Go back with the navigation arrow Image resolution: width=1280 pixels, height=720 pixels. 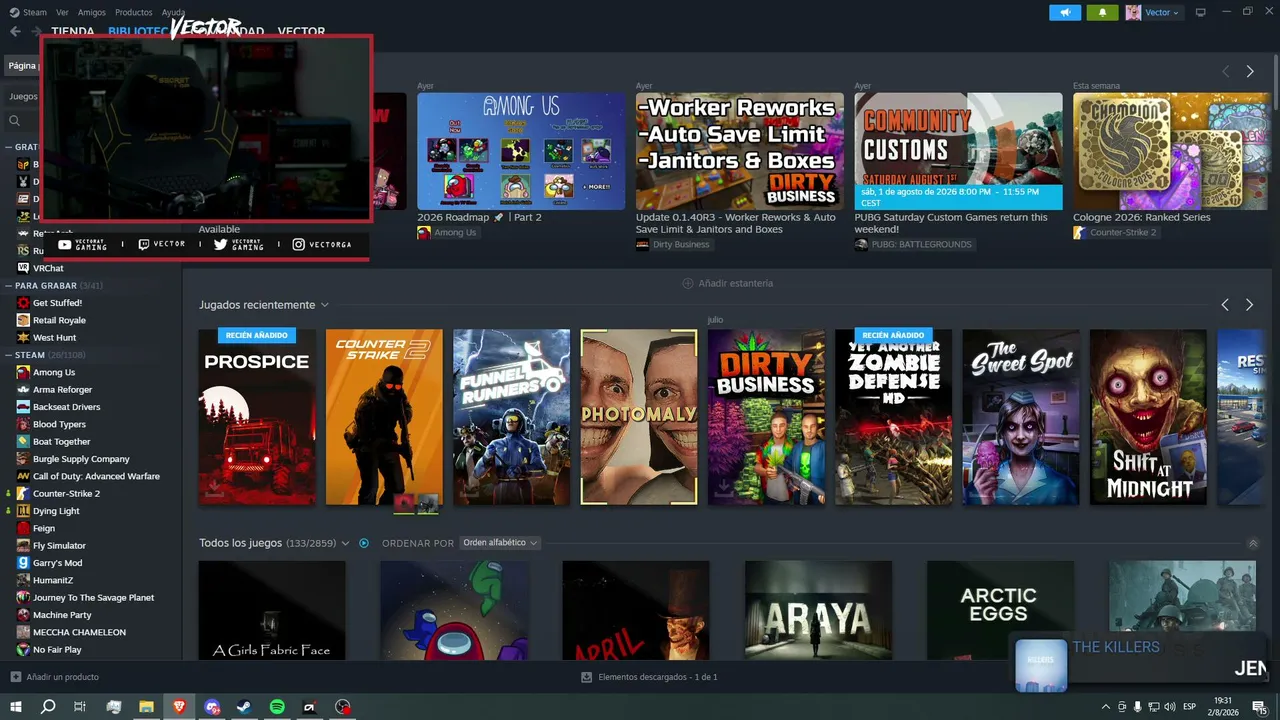pos(15,31)
